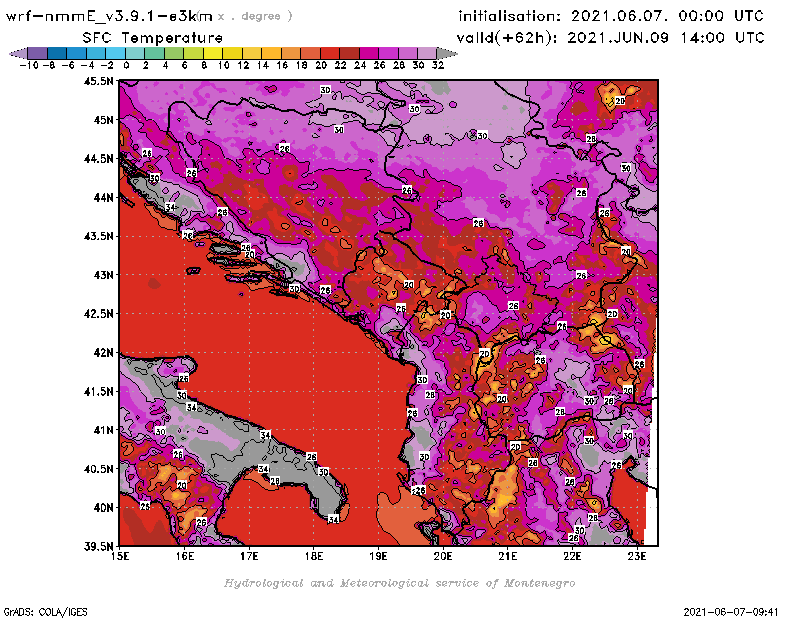Click the 'Hydrological and Meteorological service of Montenegro' caption
800x618 pixels.
[x=399, y=583]
